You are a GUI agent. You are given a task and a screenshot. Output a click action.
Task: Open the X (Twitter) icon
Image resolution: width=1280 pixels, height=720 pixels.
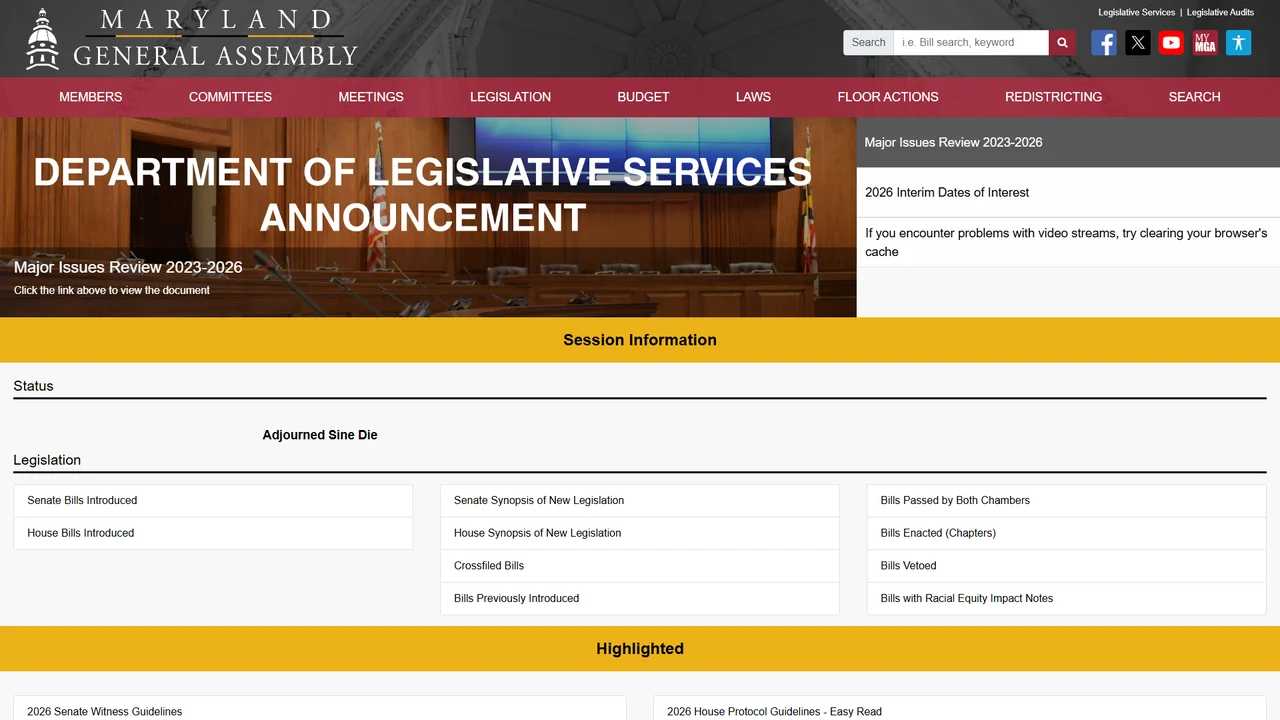[1138, 42]
